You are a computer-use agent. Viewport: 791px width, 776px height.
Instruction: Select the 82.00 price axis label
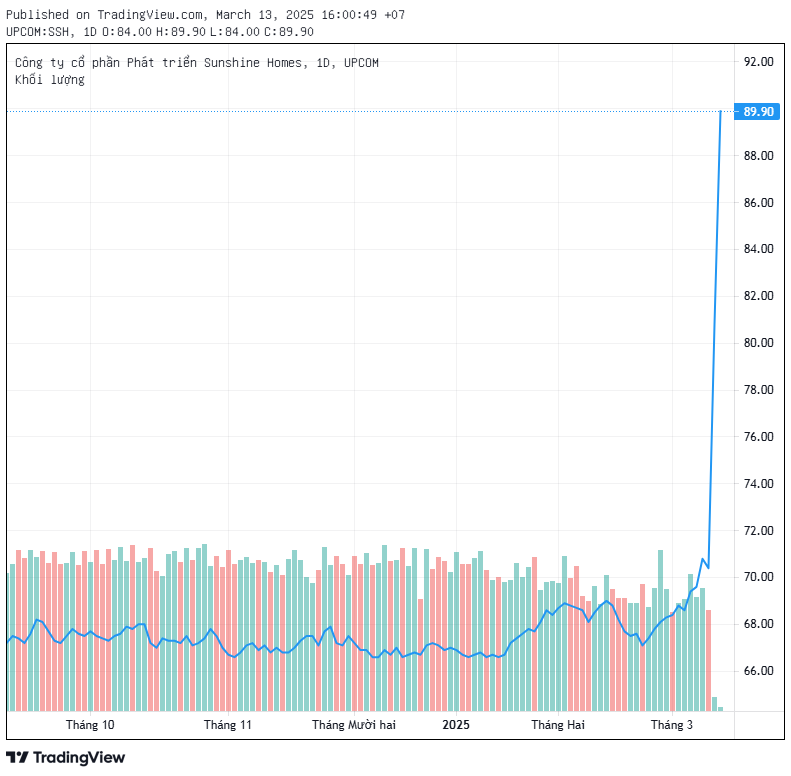(x=759, y=296)
